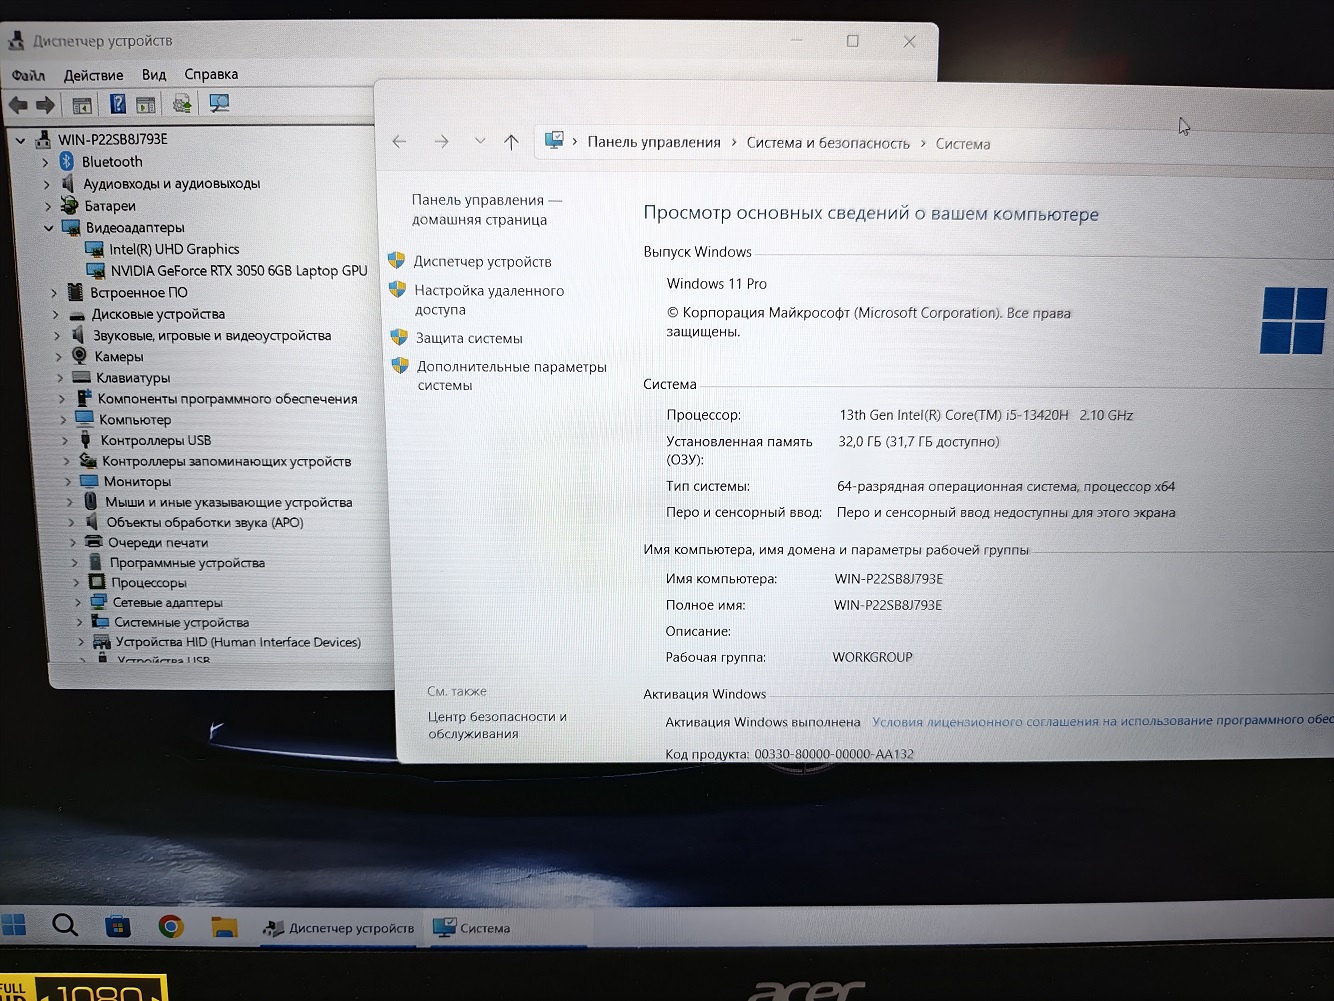The height and width of the screenshot is (1001, 1334).
Task: Click Система и безопасность breadcrumb
Action: point(828,143)
